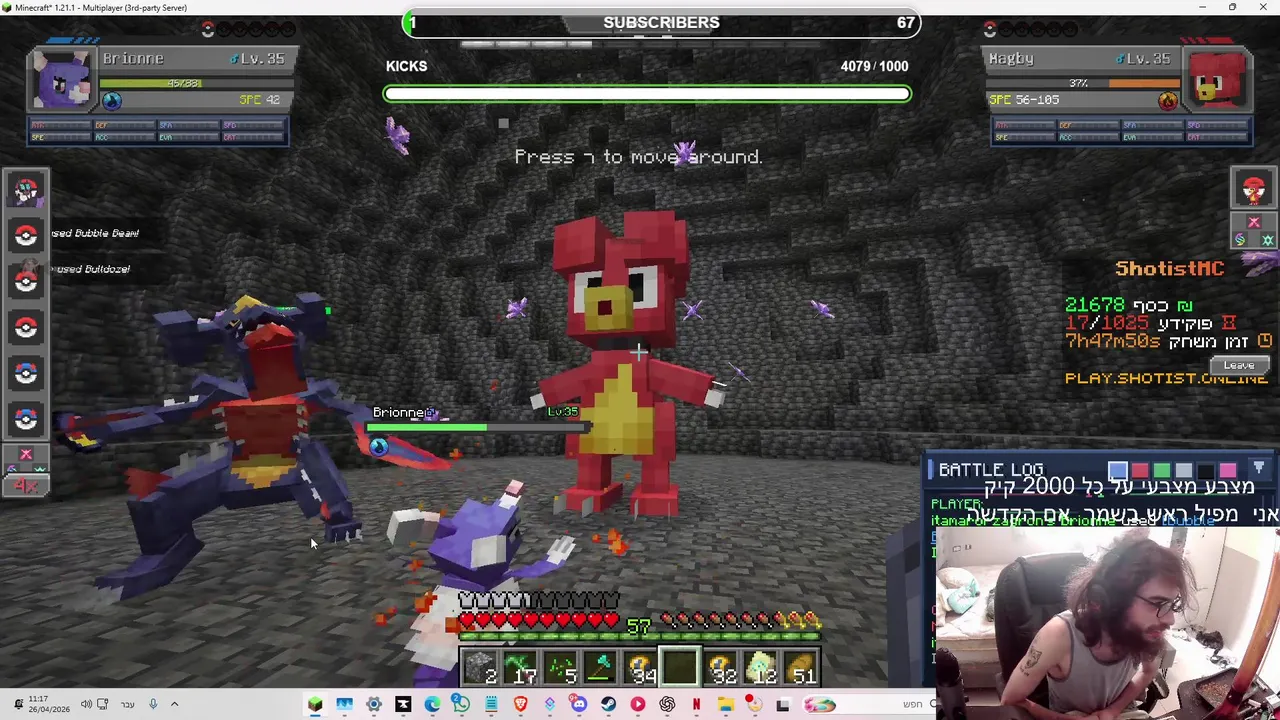
Task: Choose the red Battle Log color swatch
Action: click(1140, 471)
